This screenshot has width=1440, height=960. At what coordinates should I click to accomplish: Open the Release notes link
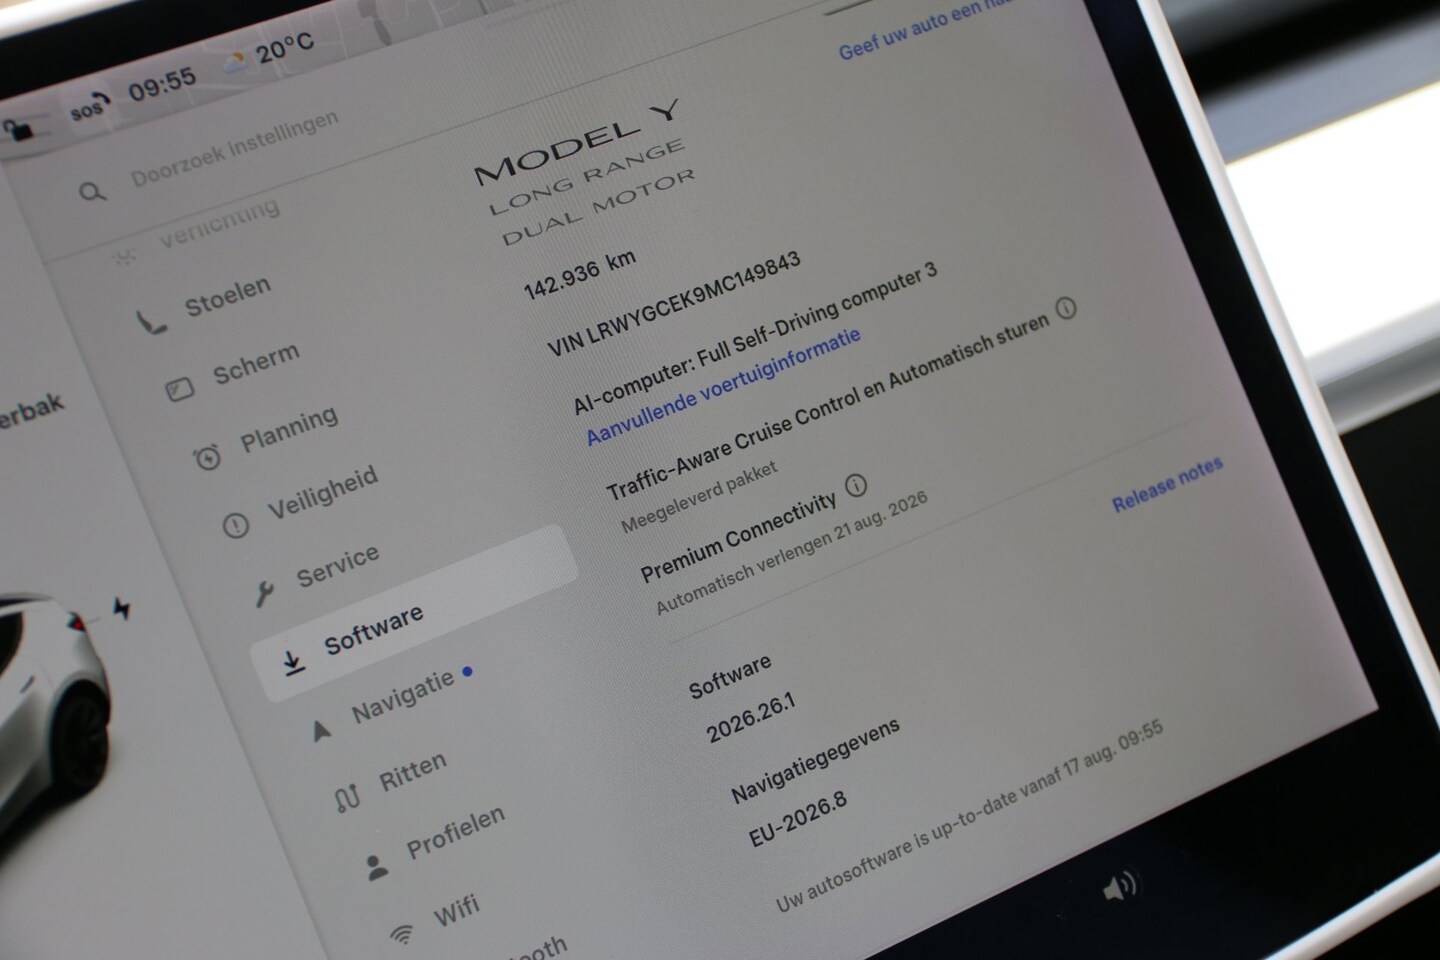click(x=1168, y=485)
